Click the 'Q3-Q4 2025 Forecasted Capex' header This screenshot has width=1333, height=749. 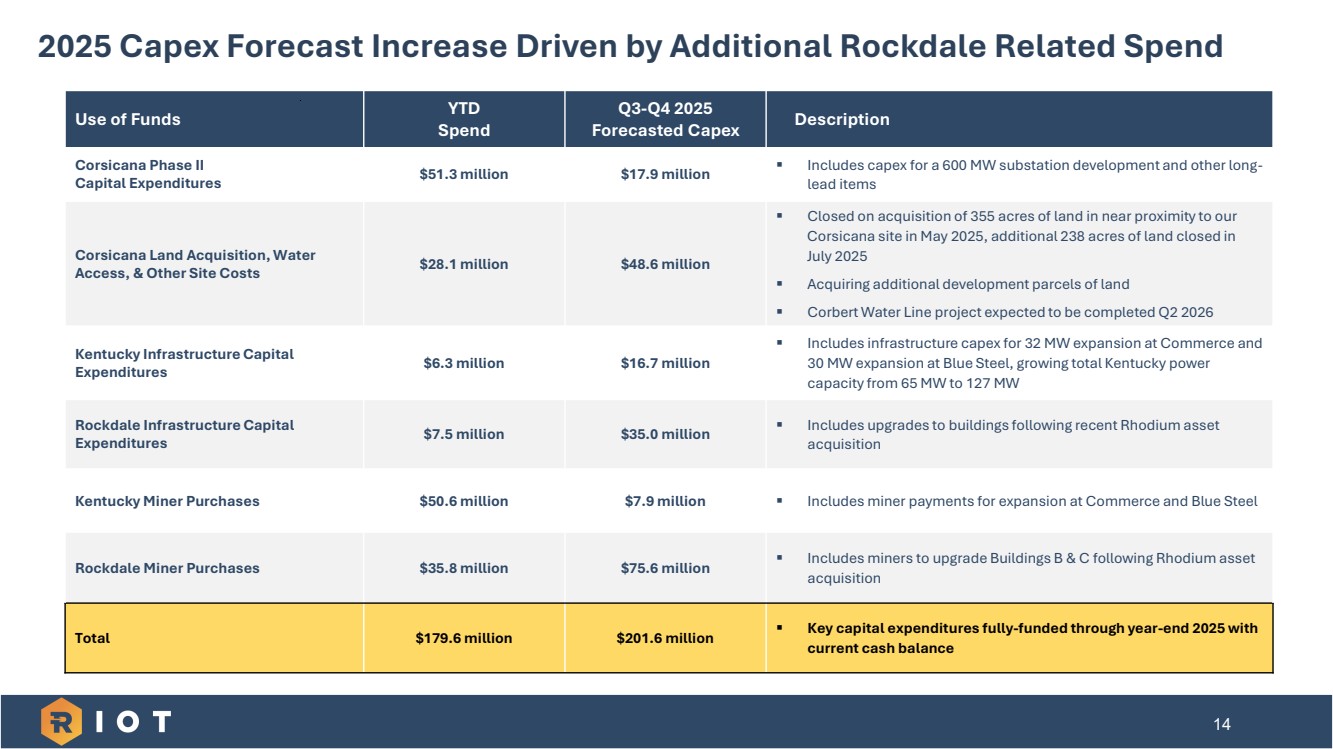665,119
